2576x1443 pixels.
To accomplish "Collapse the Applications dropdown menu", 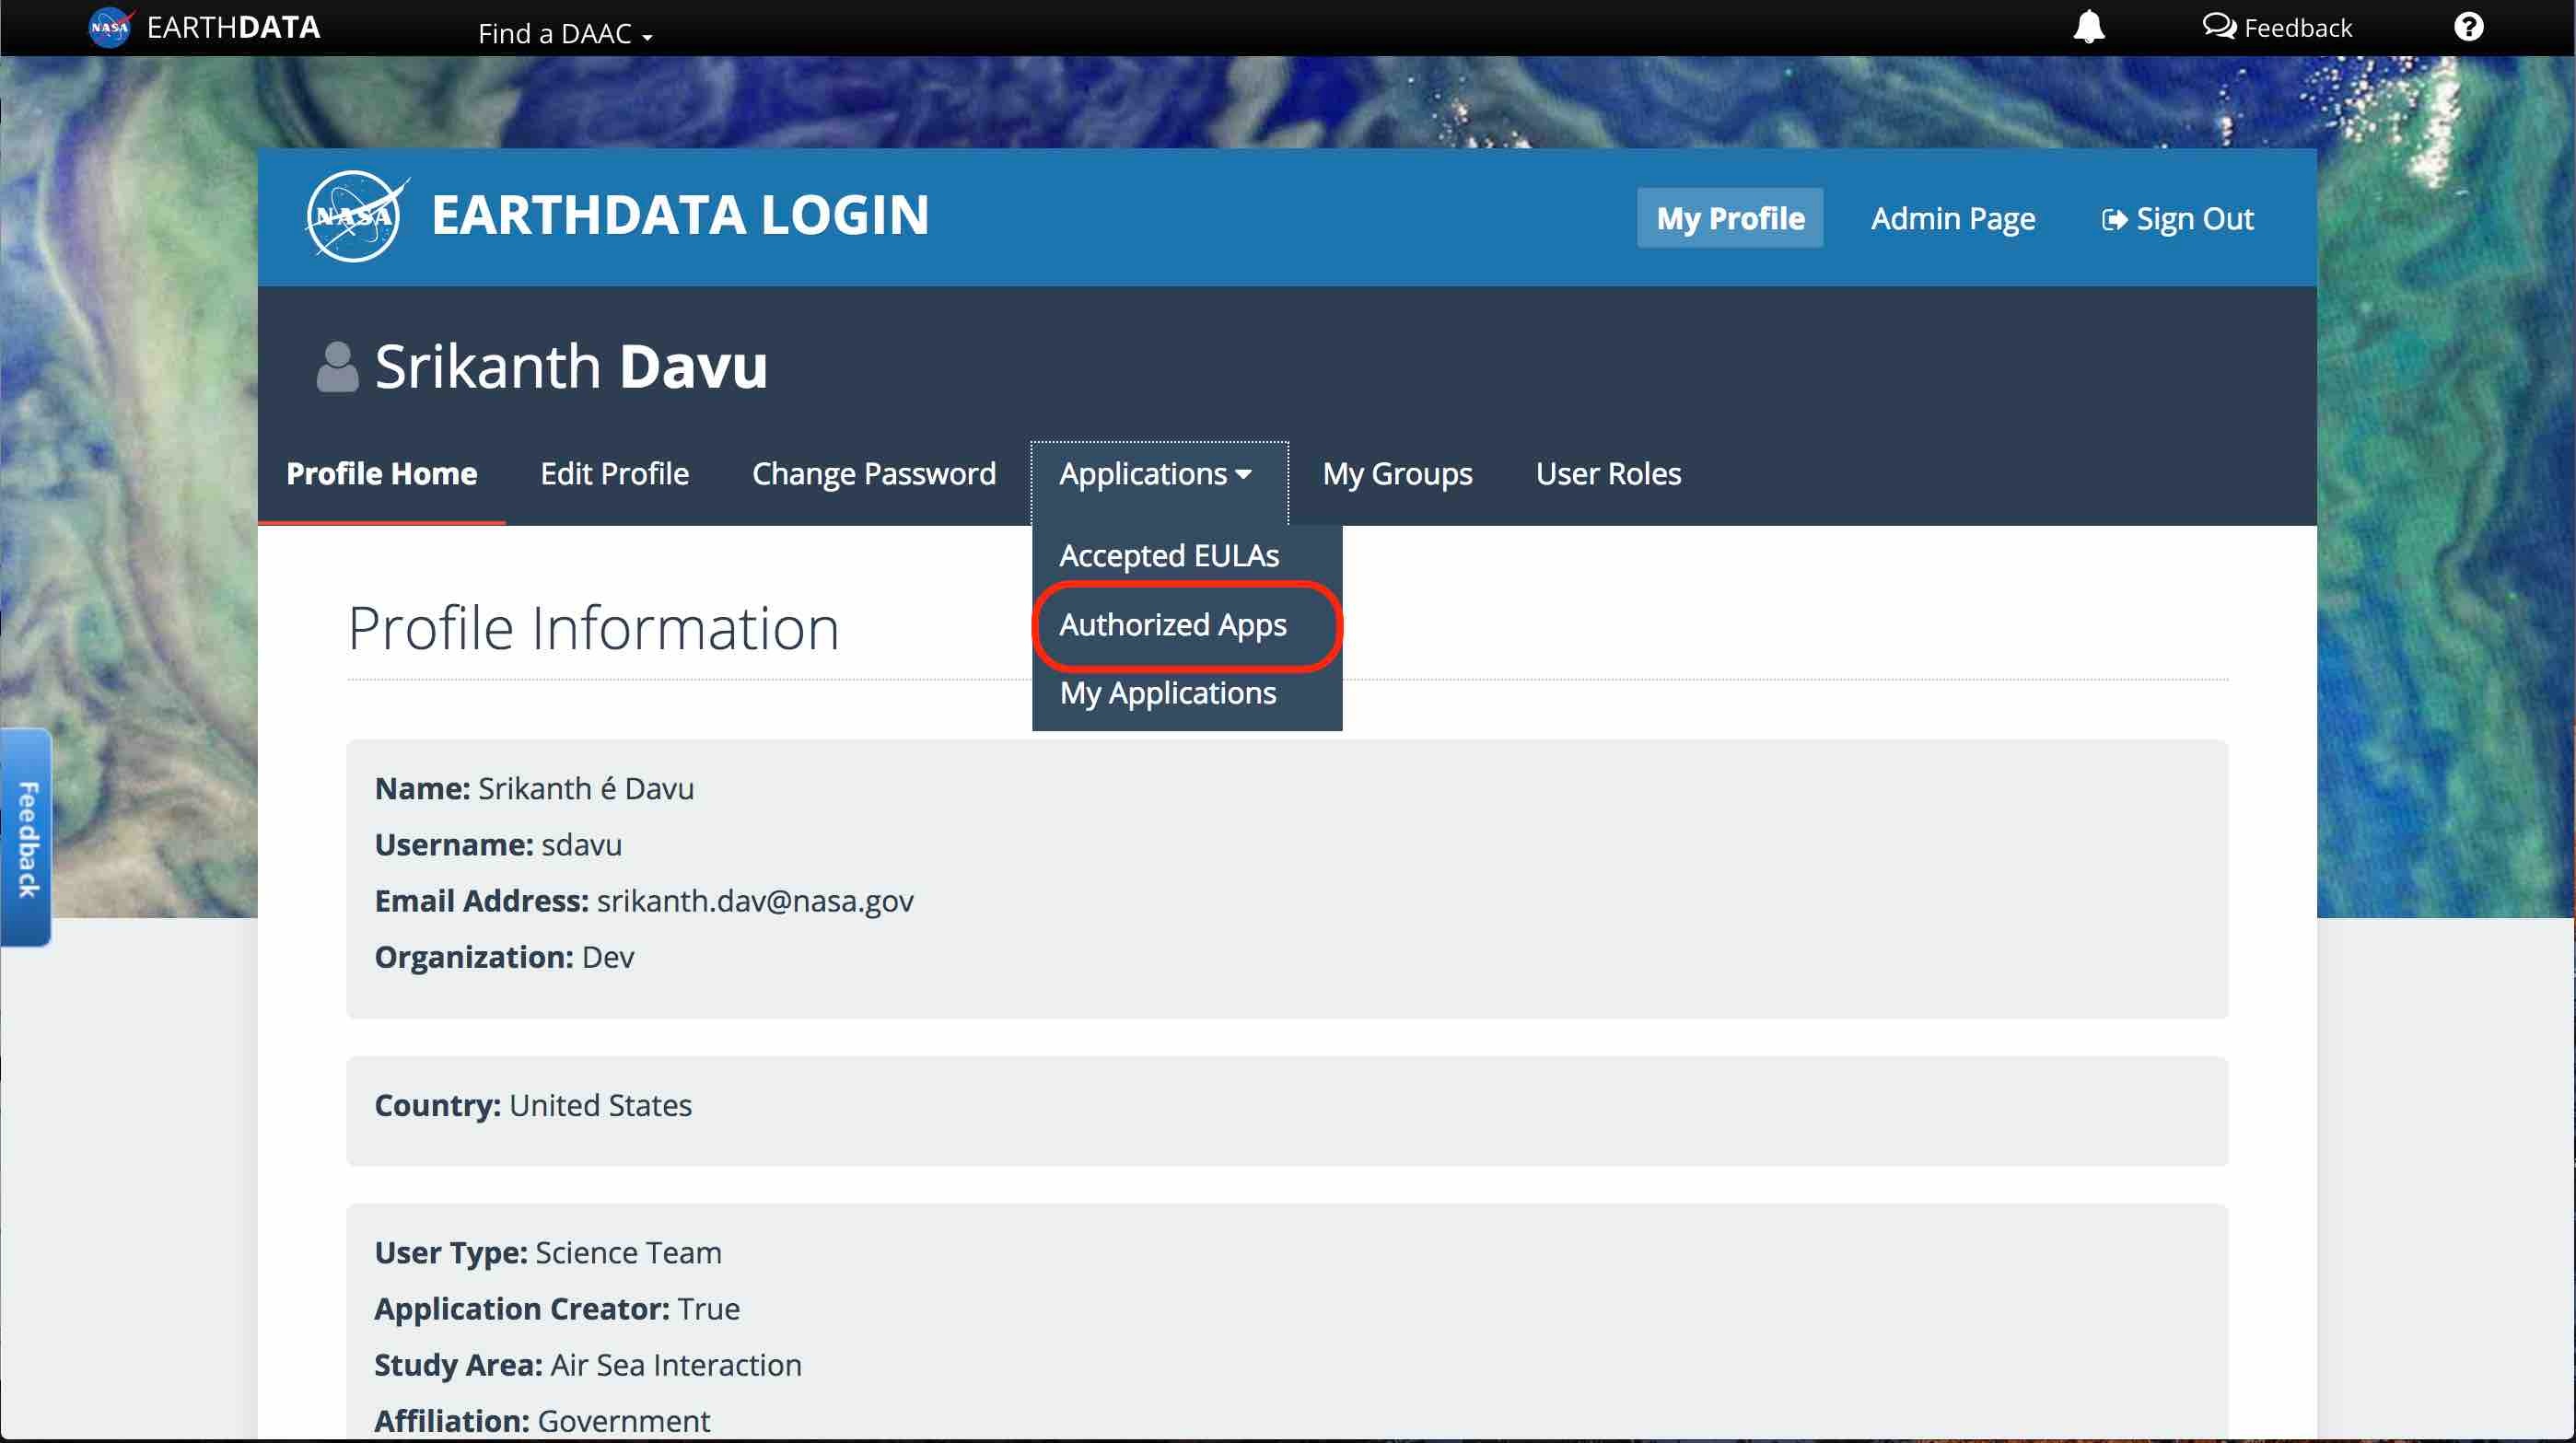I will (x=1159, y=474).
